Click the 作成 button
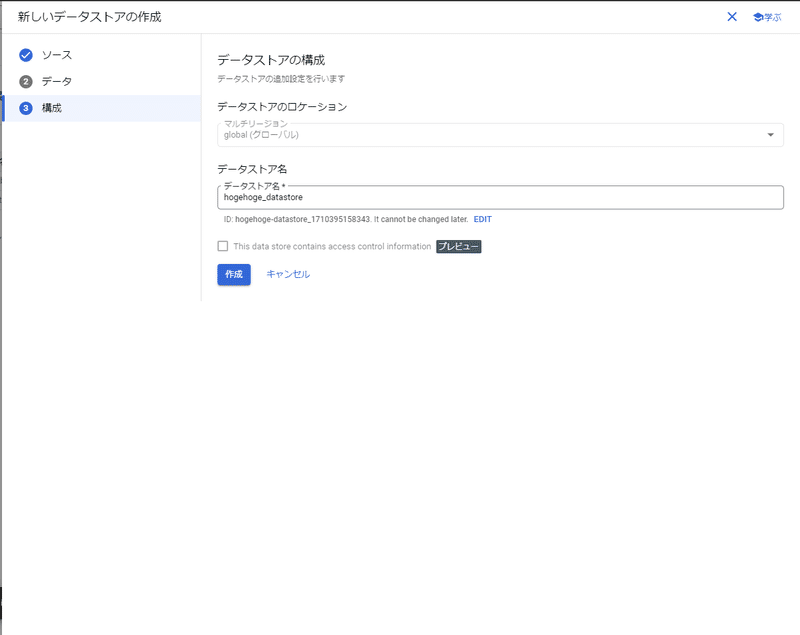This screenshot has height=635, width=800. pyautogui.click(x=234, y=274)
